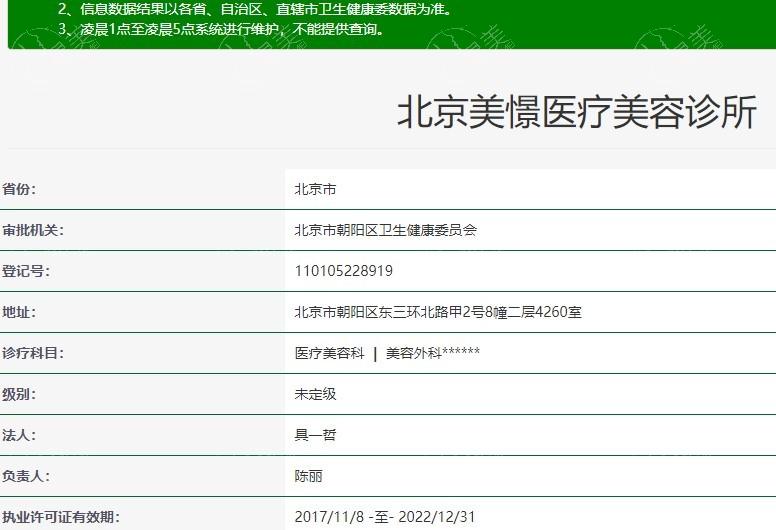Select the 未定级 value
The image size is (776, 530).
click(x=315, y=394)
